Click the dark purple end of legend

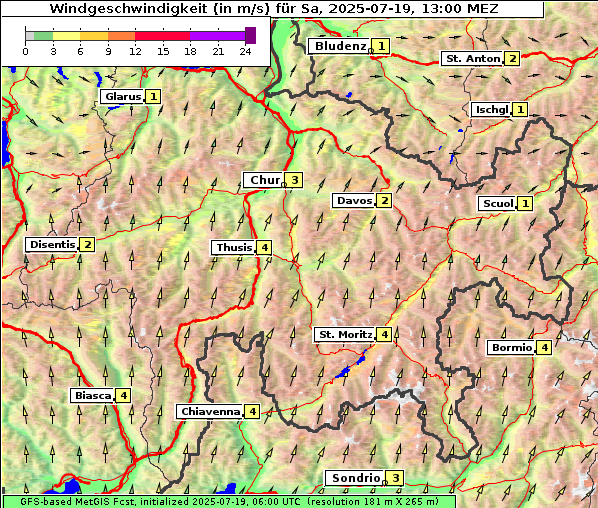coord(250,35)
